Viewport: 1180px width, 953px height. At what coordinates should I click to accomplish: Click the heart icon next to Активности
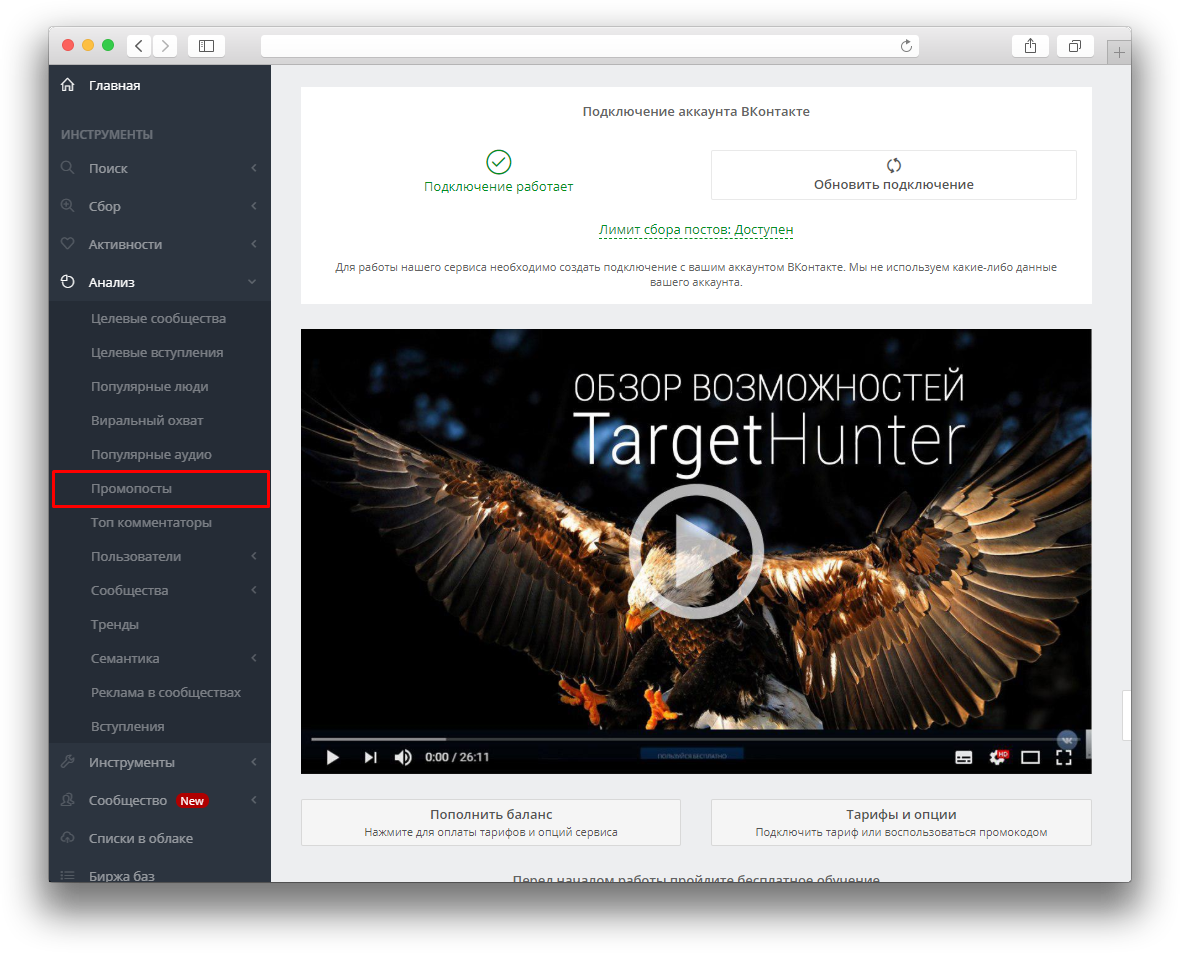(68, 243)
